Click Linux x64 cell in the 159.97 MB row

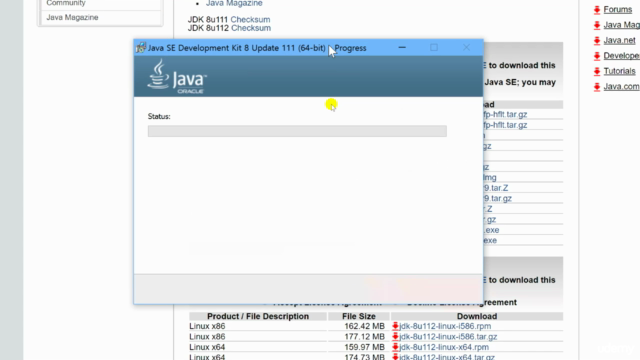click(x=207, y=347)
